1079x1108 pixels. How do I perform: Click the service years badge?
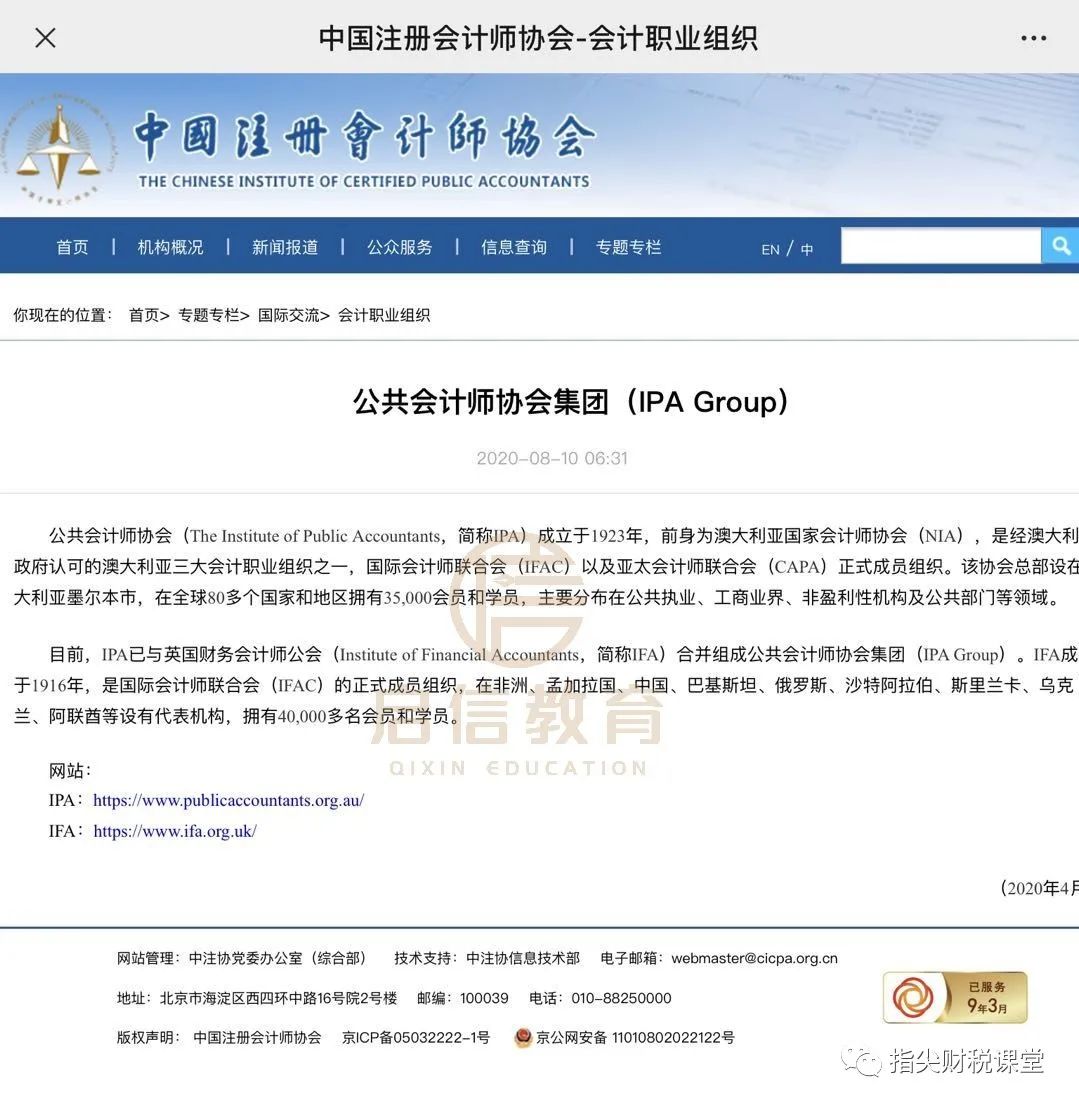click(x=955, y=997)
